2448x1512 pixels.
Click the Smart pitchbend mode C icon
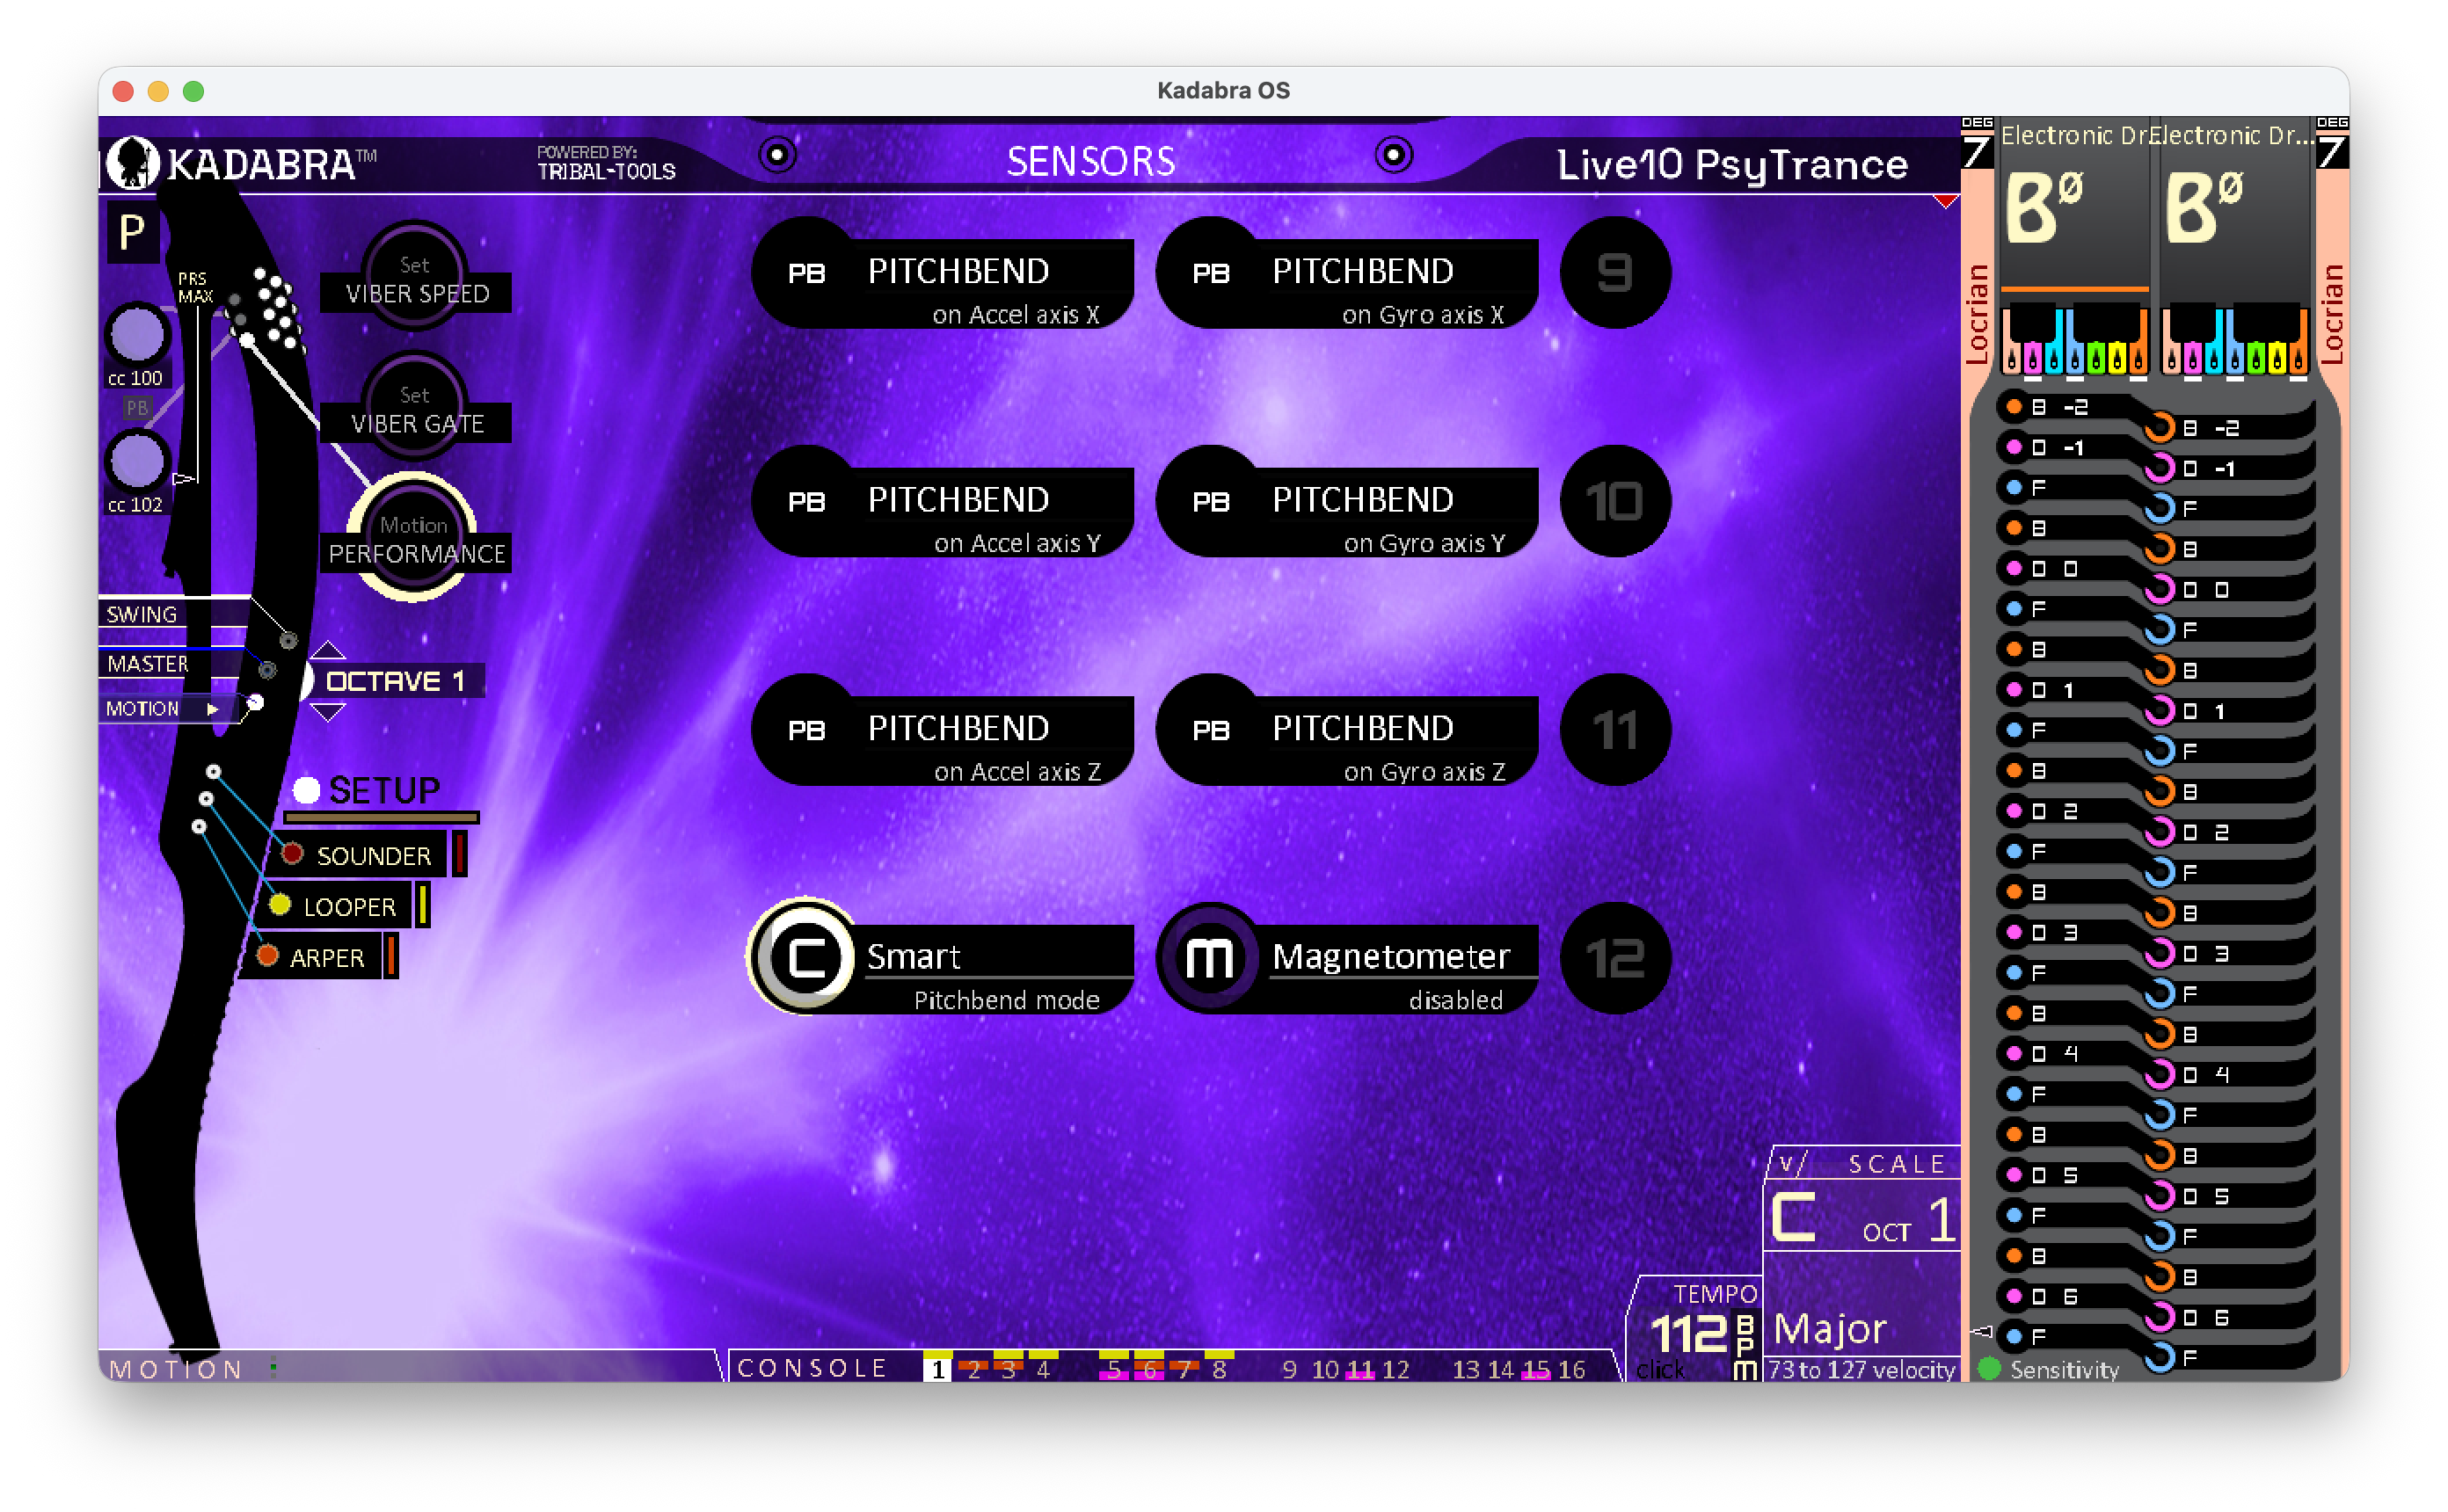tap(805, 957)
